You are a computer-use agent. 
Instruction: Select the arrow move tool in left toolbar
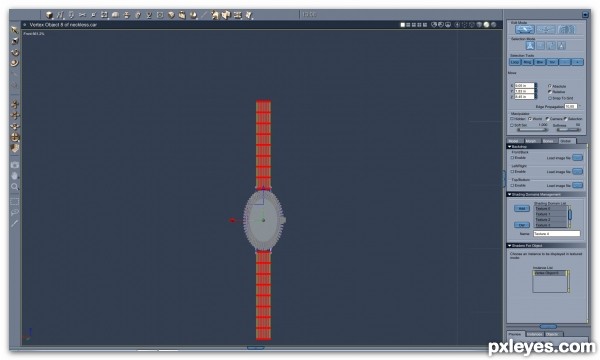pos(15,30)
